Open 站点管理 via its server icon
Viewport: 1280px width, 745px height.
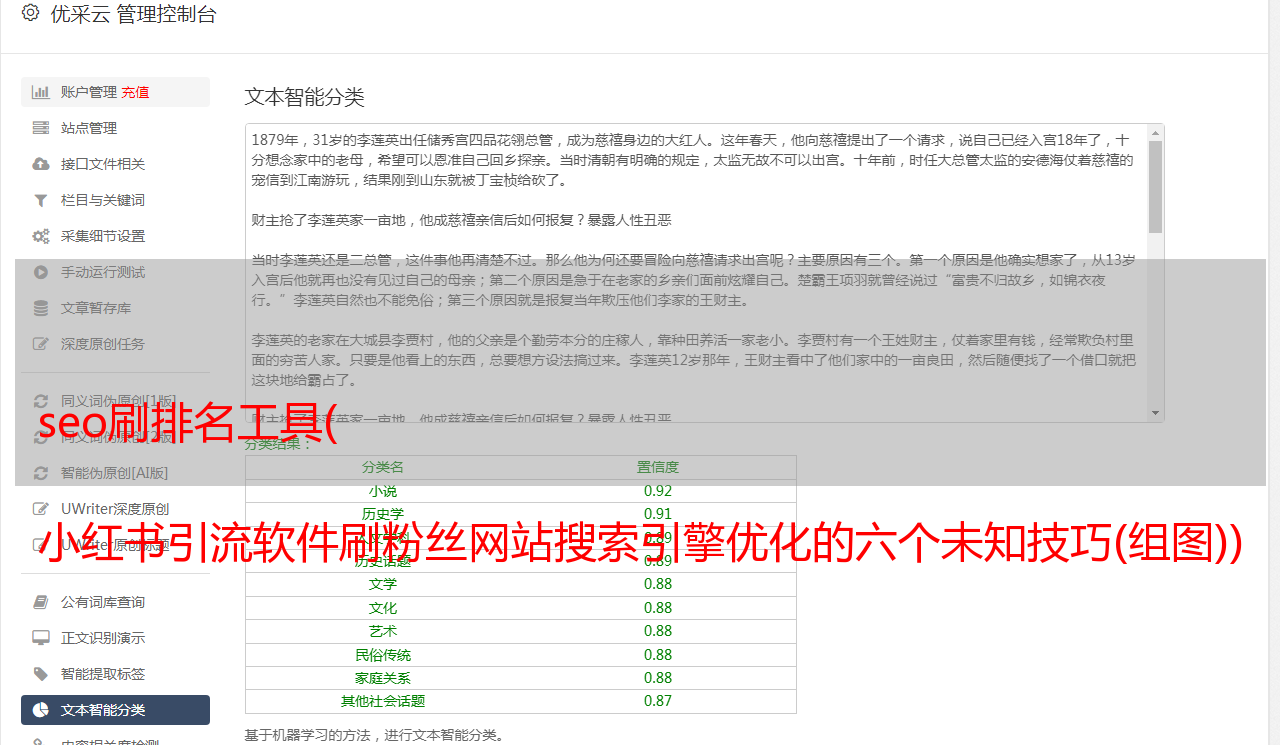pyautogui.click(x=41, y=128)
